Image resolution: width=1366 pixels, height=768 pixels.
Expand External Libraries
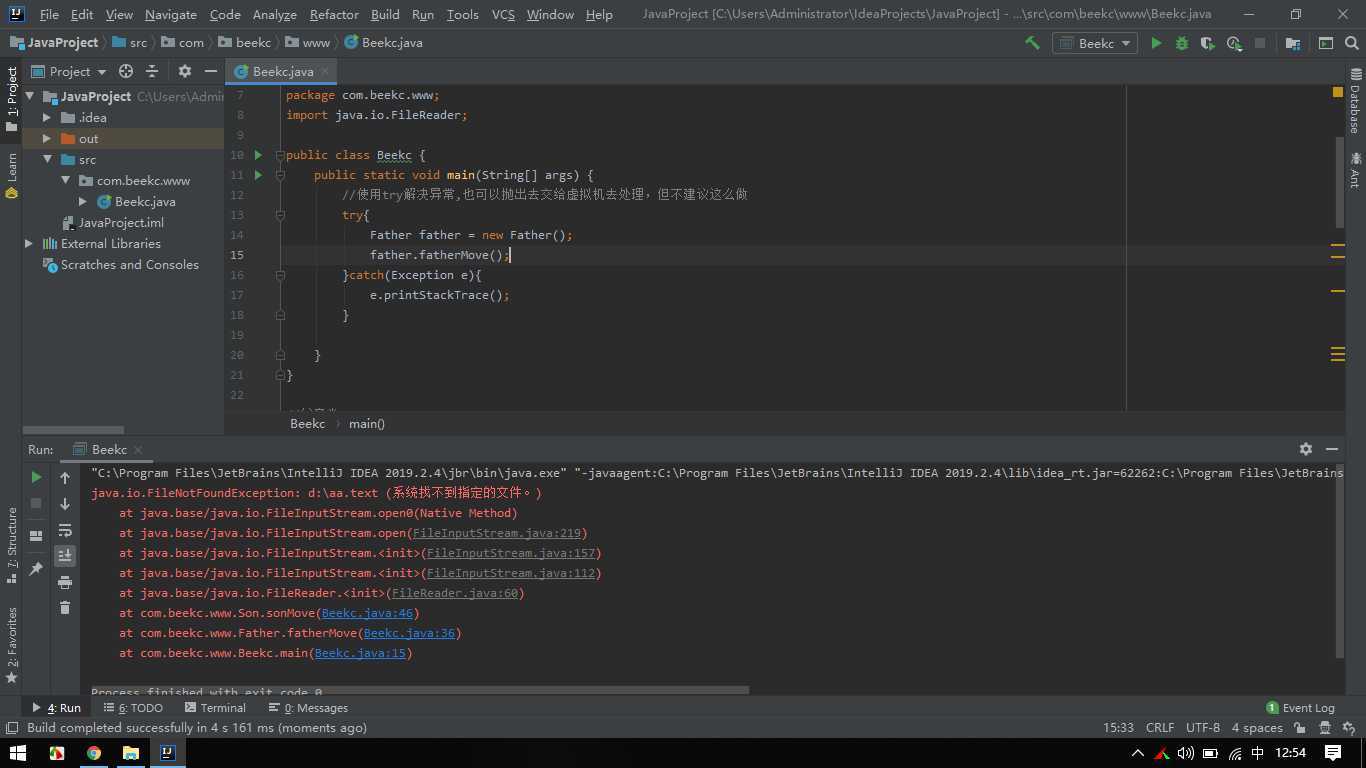click(x=29, y=243)
